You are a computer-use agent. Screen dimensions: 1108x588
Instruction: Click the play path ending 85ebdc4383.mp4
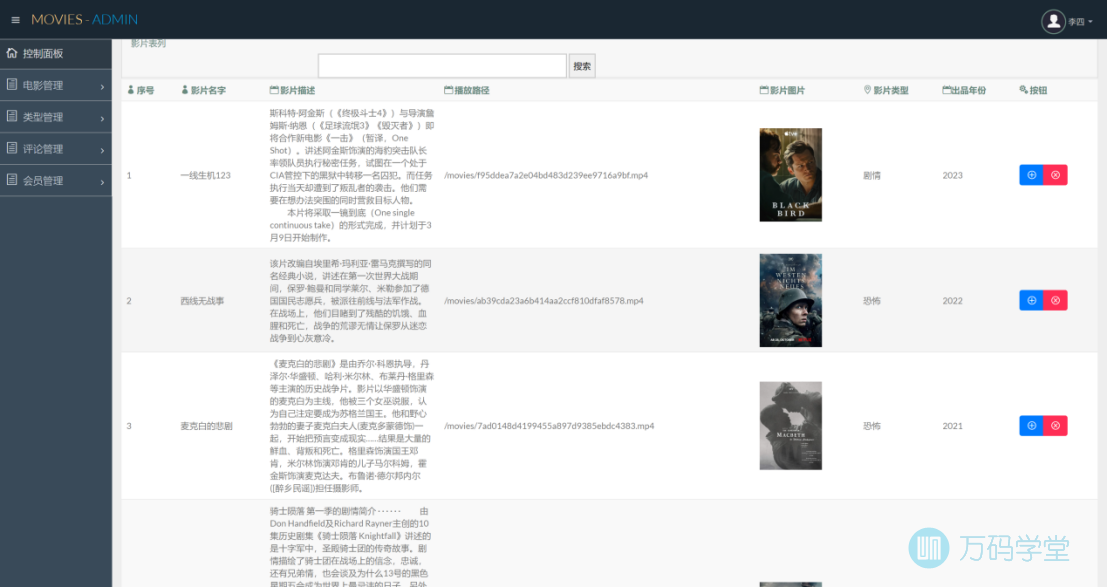[549, 426]
